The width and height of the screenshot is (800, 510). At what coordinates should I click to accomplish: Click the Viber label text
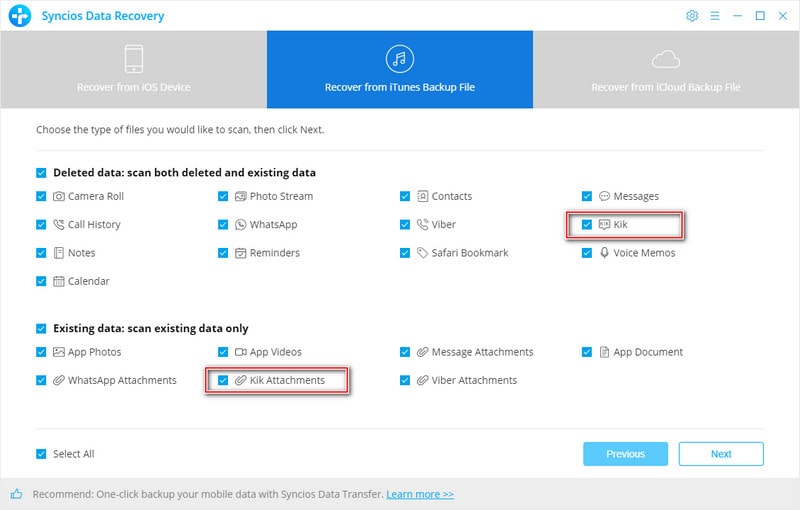coord(443,224)
